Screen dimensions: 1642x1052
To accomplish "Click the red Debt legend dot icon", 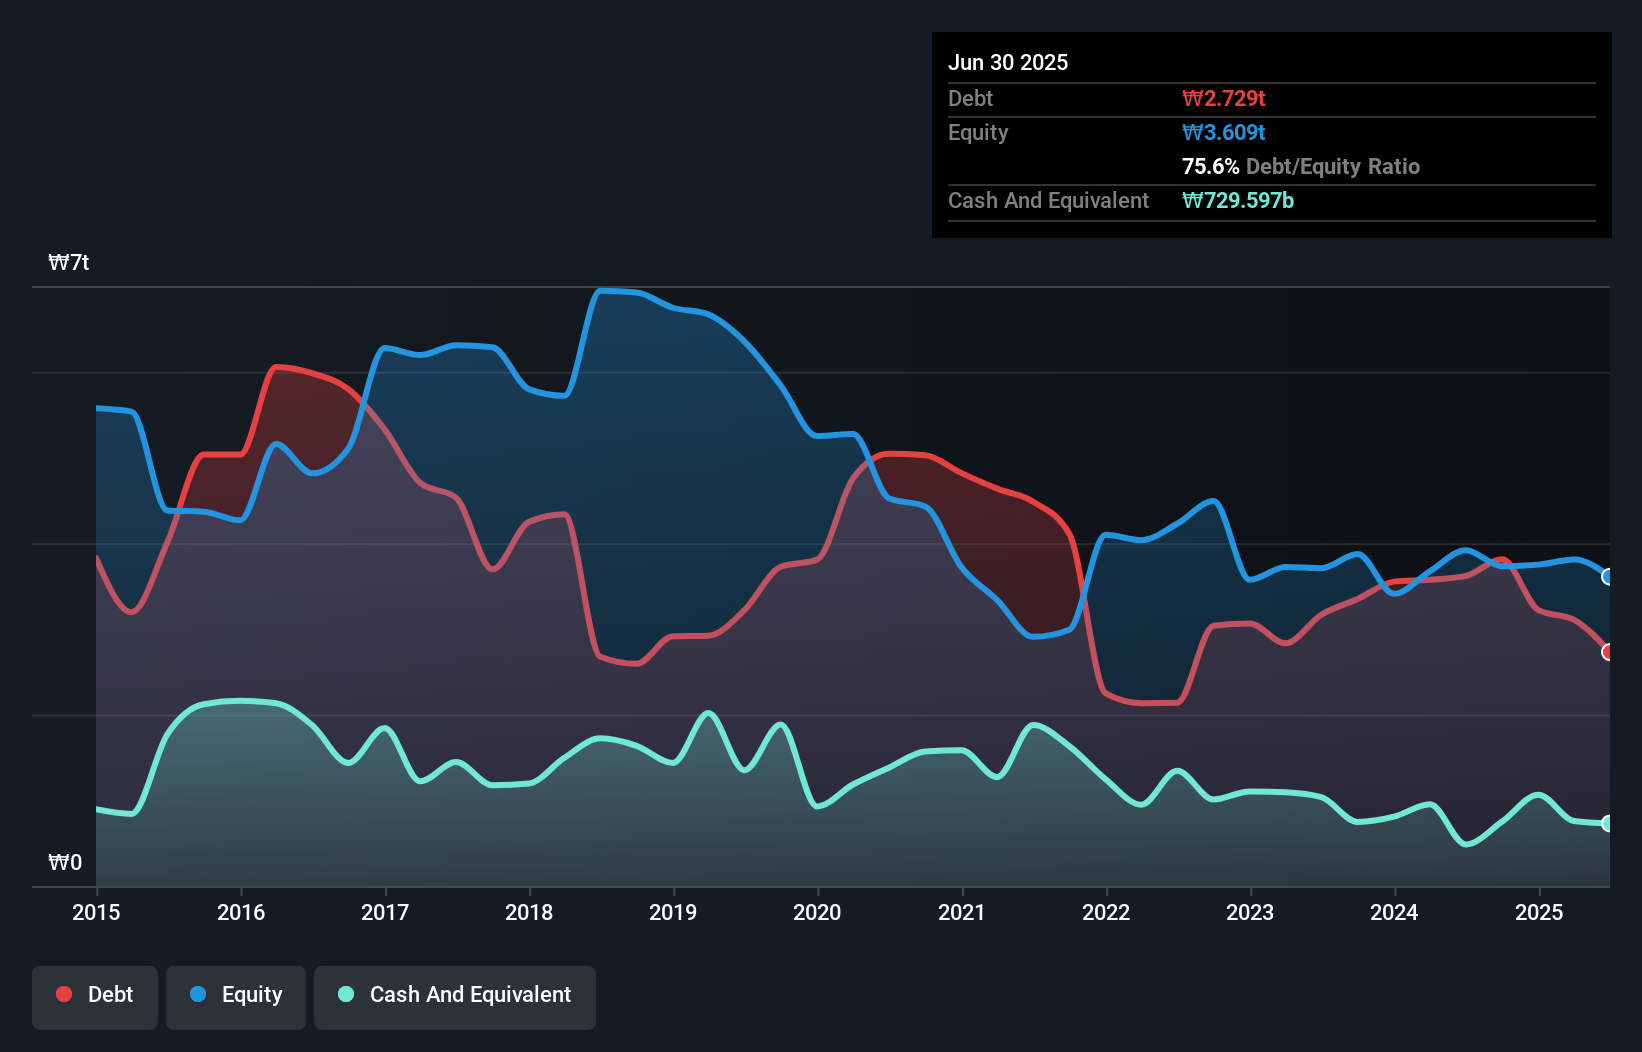I will pyautogui.click(x=62, y=994).
